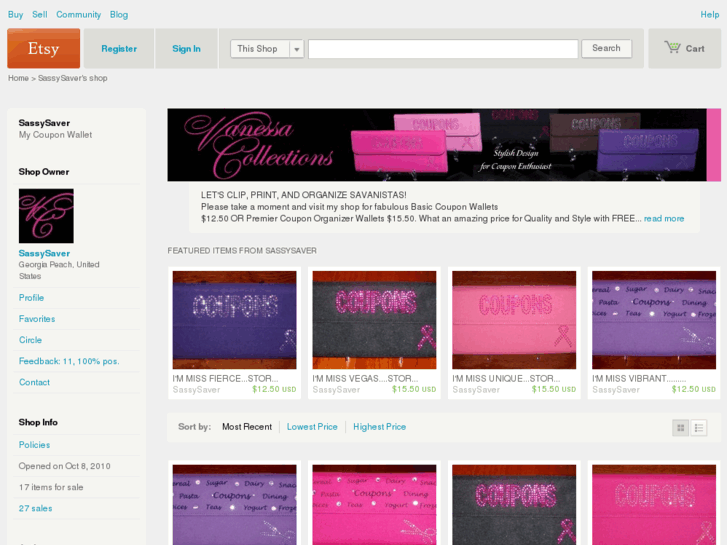Click SassySaver seller under MISS VEGAS item

(x=336, y=390)
